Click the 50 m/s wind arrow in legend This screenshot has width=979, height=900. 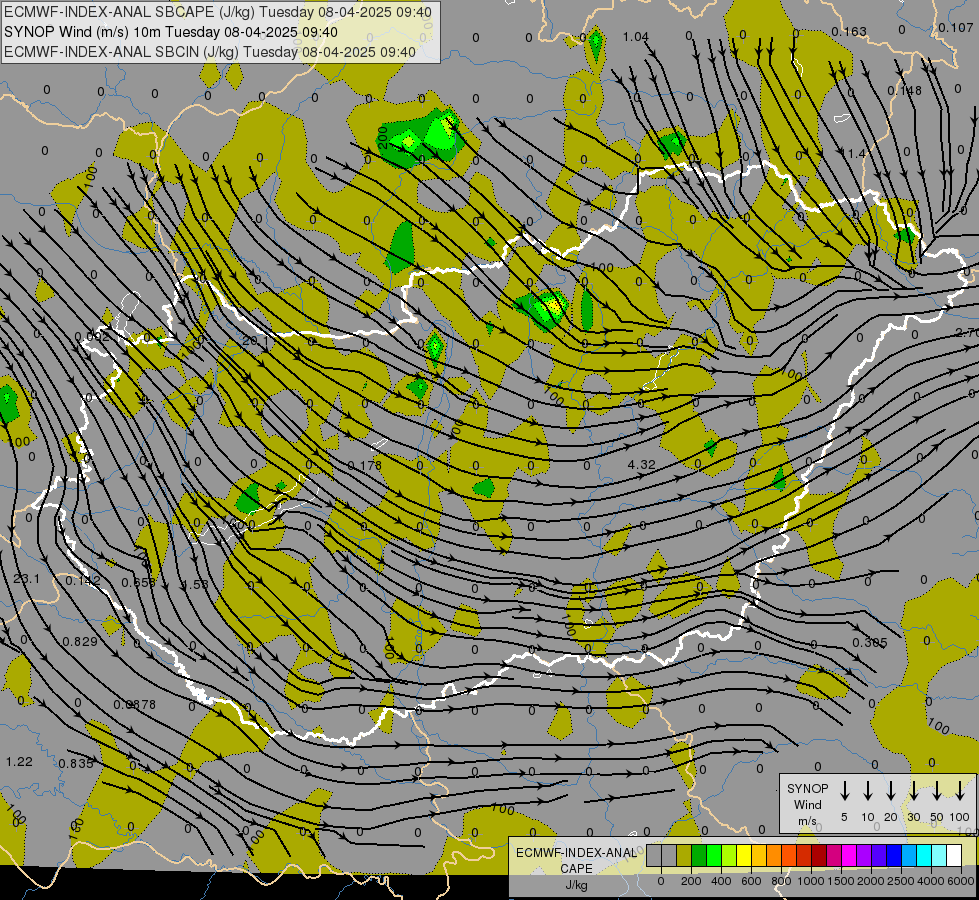pyautogui.click(x=937, y=791)
